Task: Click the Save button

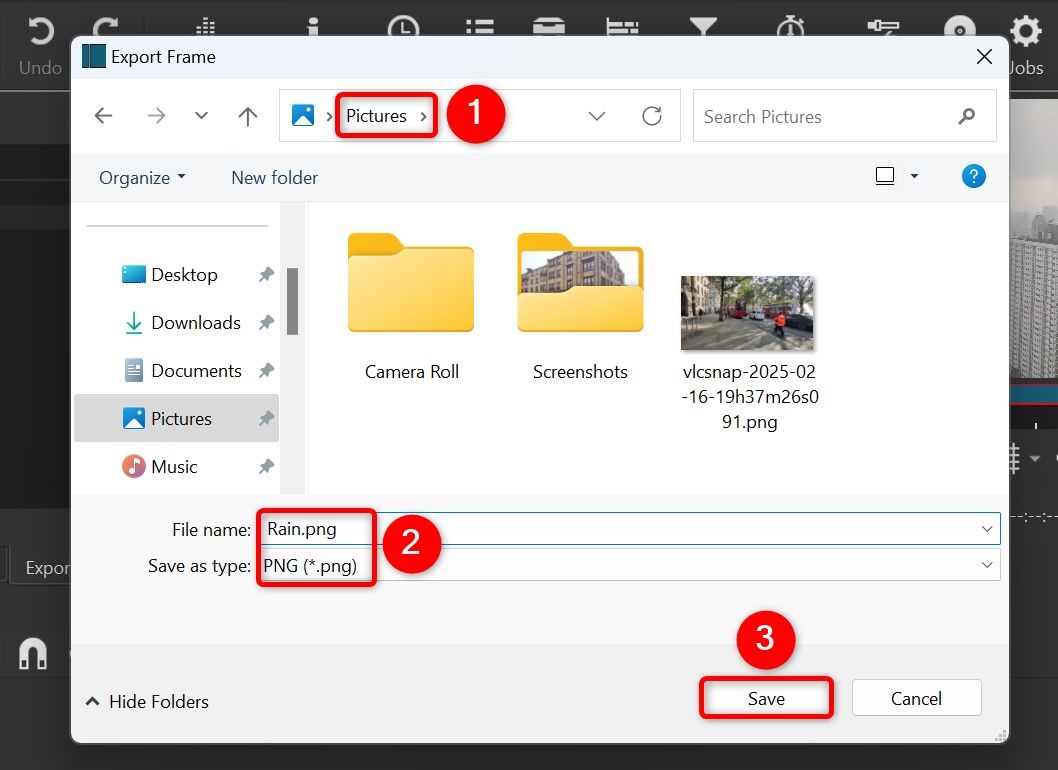Action: (x=765, y=698)
